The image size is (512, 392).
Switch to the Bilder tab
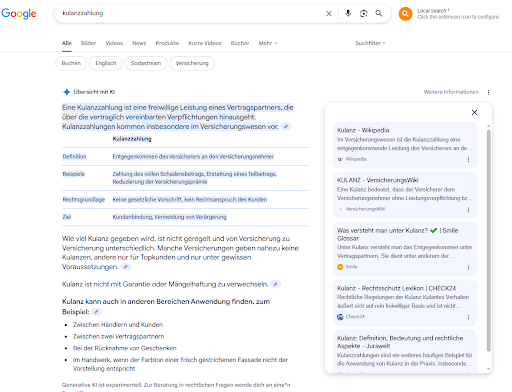tap(88, 43)
